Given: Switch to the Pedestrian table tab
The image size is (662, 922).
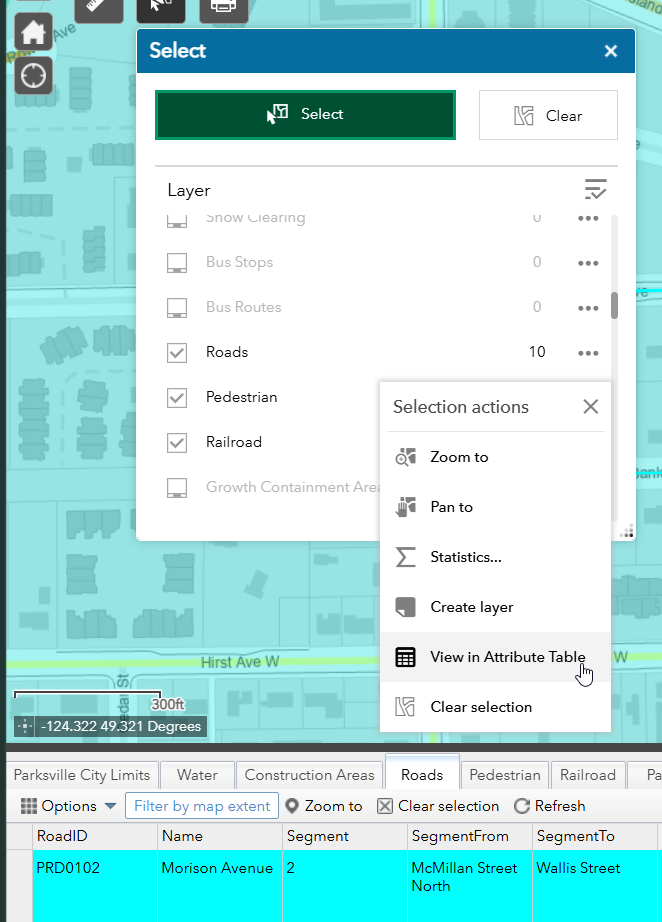Looking at the screenshot, I should [505, 775].
